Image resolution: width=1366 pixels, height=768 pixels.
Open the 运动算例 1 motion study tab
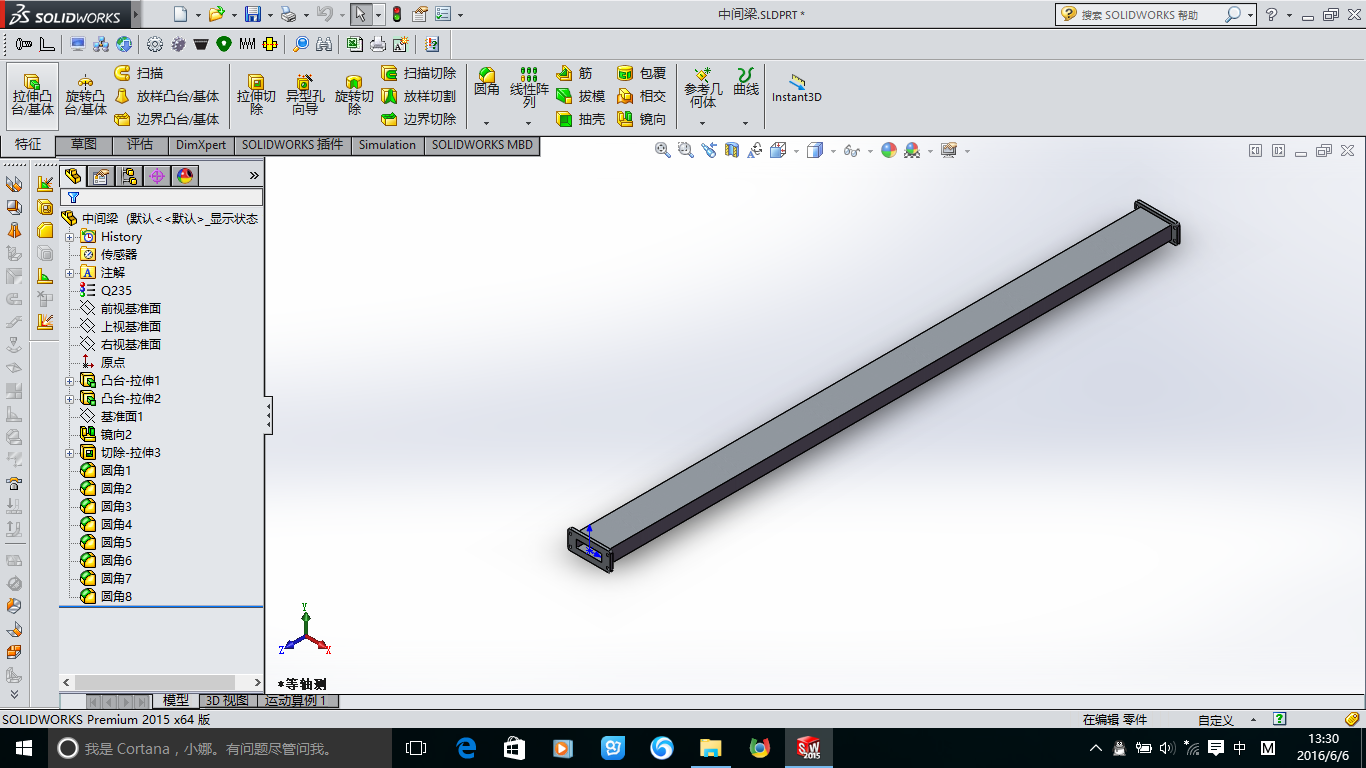298,701
